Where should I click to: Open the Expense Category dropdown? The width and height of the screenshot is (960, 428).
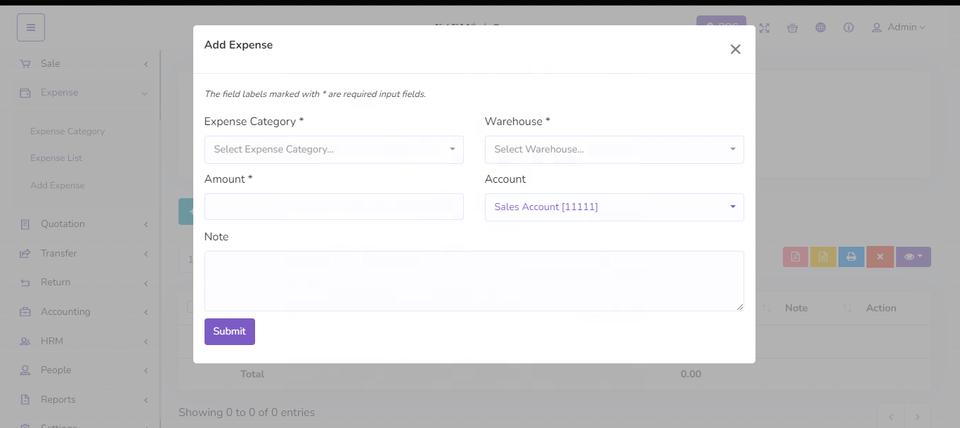[x=333, y=150]
